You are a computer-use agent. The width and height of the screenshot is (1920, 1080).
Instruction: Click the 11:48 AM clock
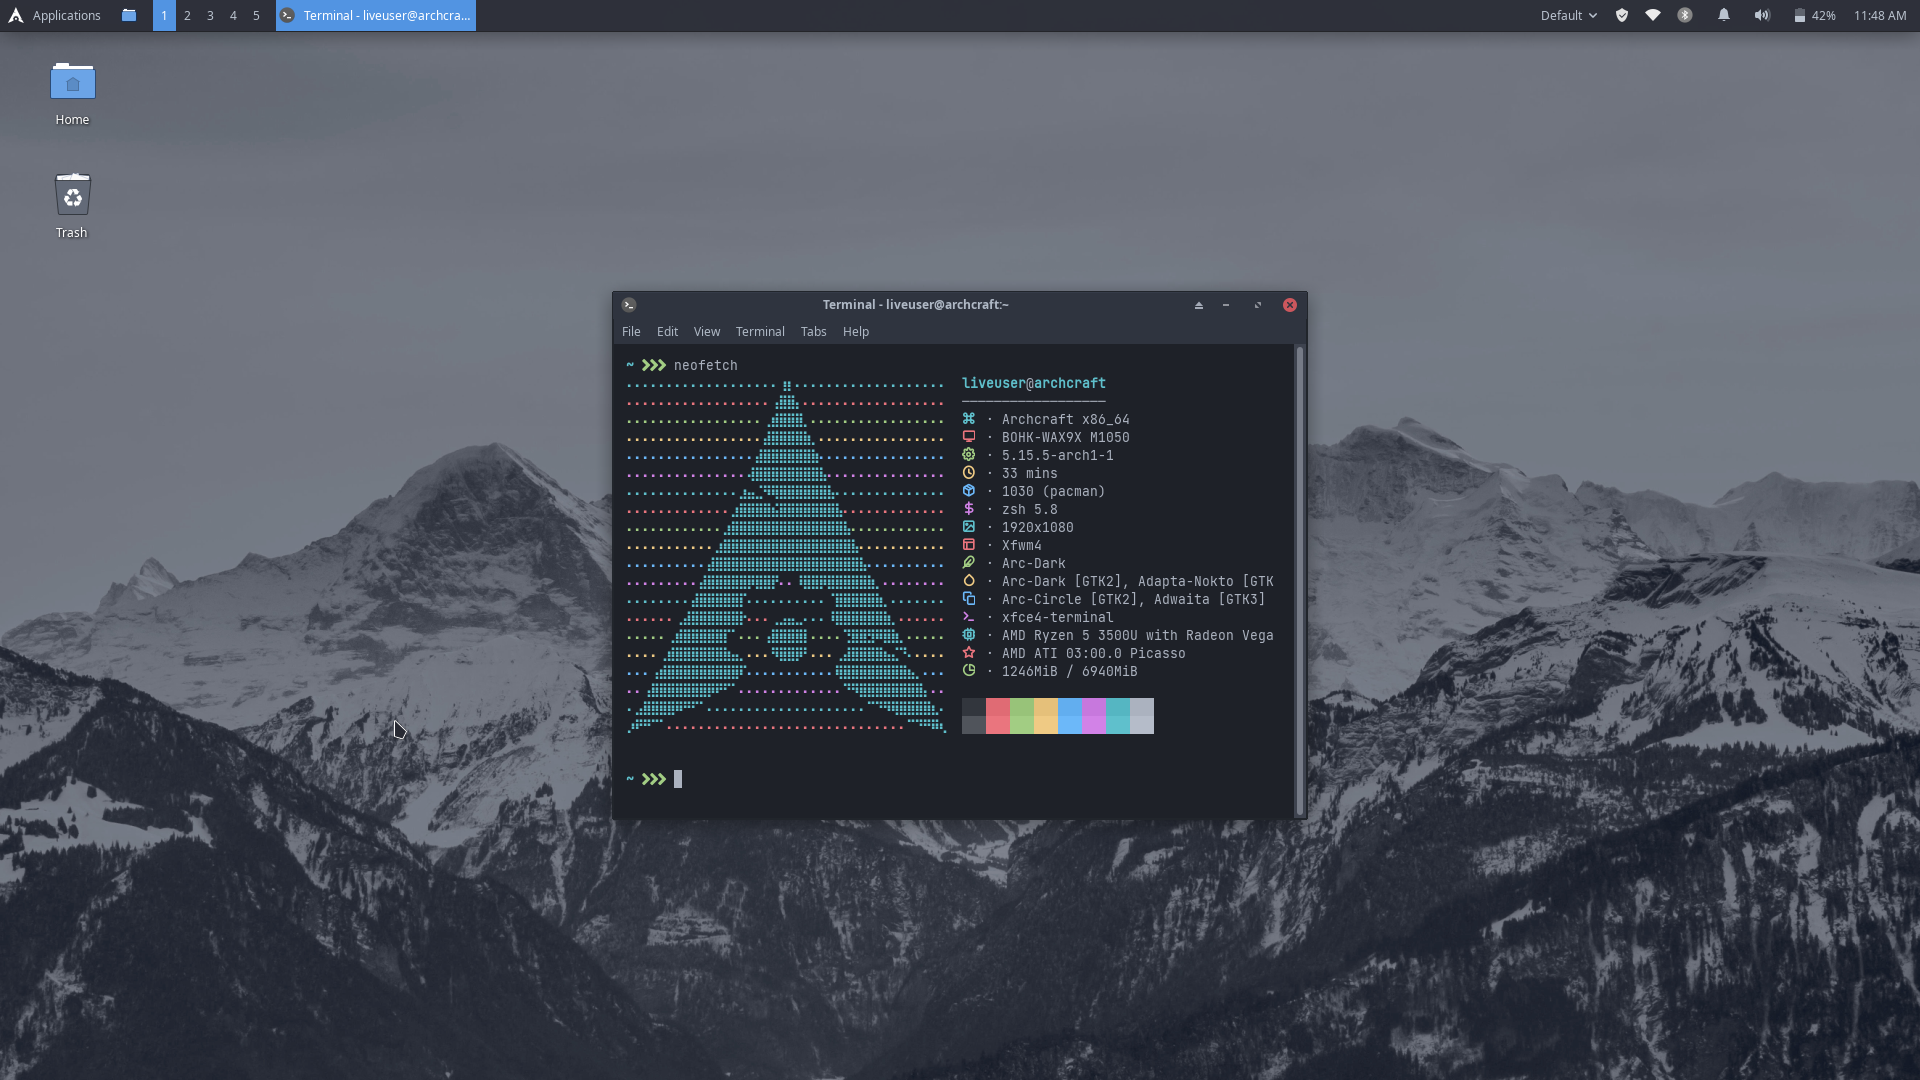pyautogui.click(x=1880, y=15)
